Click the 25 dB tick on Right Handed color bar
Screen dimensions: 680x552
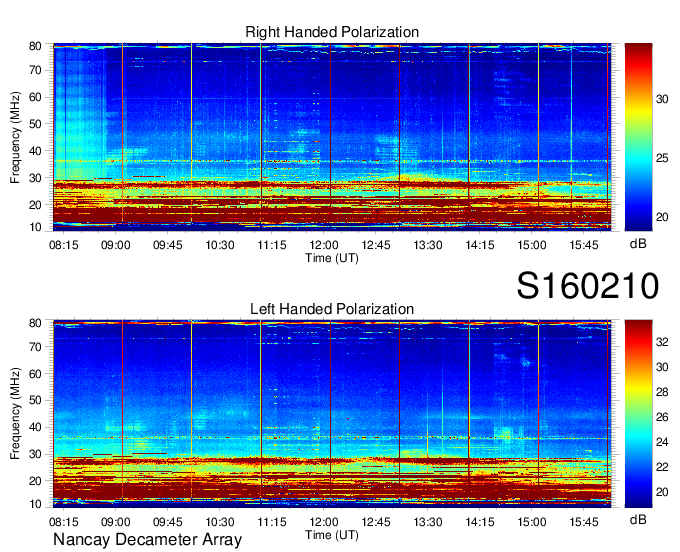[x=662, y=158]
